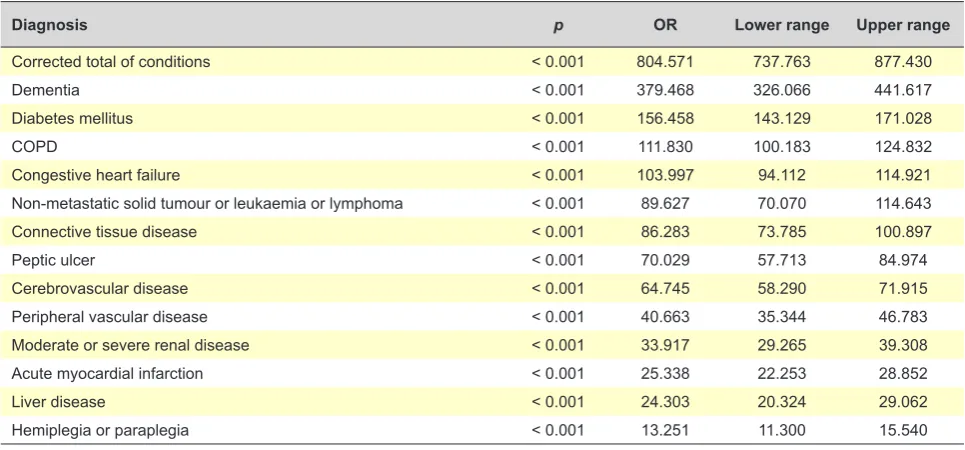The image size is (965, 450).
Task: Select the Congestive heart failure row label
Action: (x=96, y=175)
